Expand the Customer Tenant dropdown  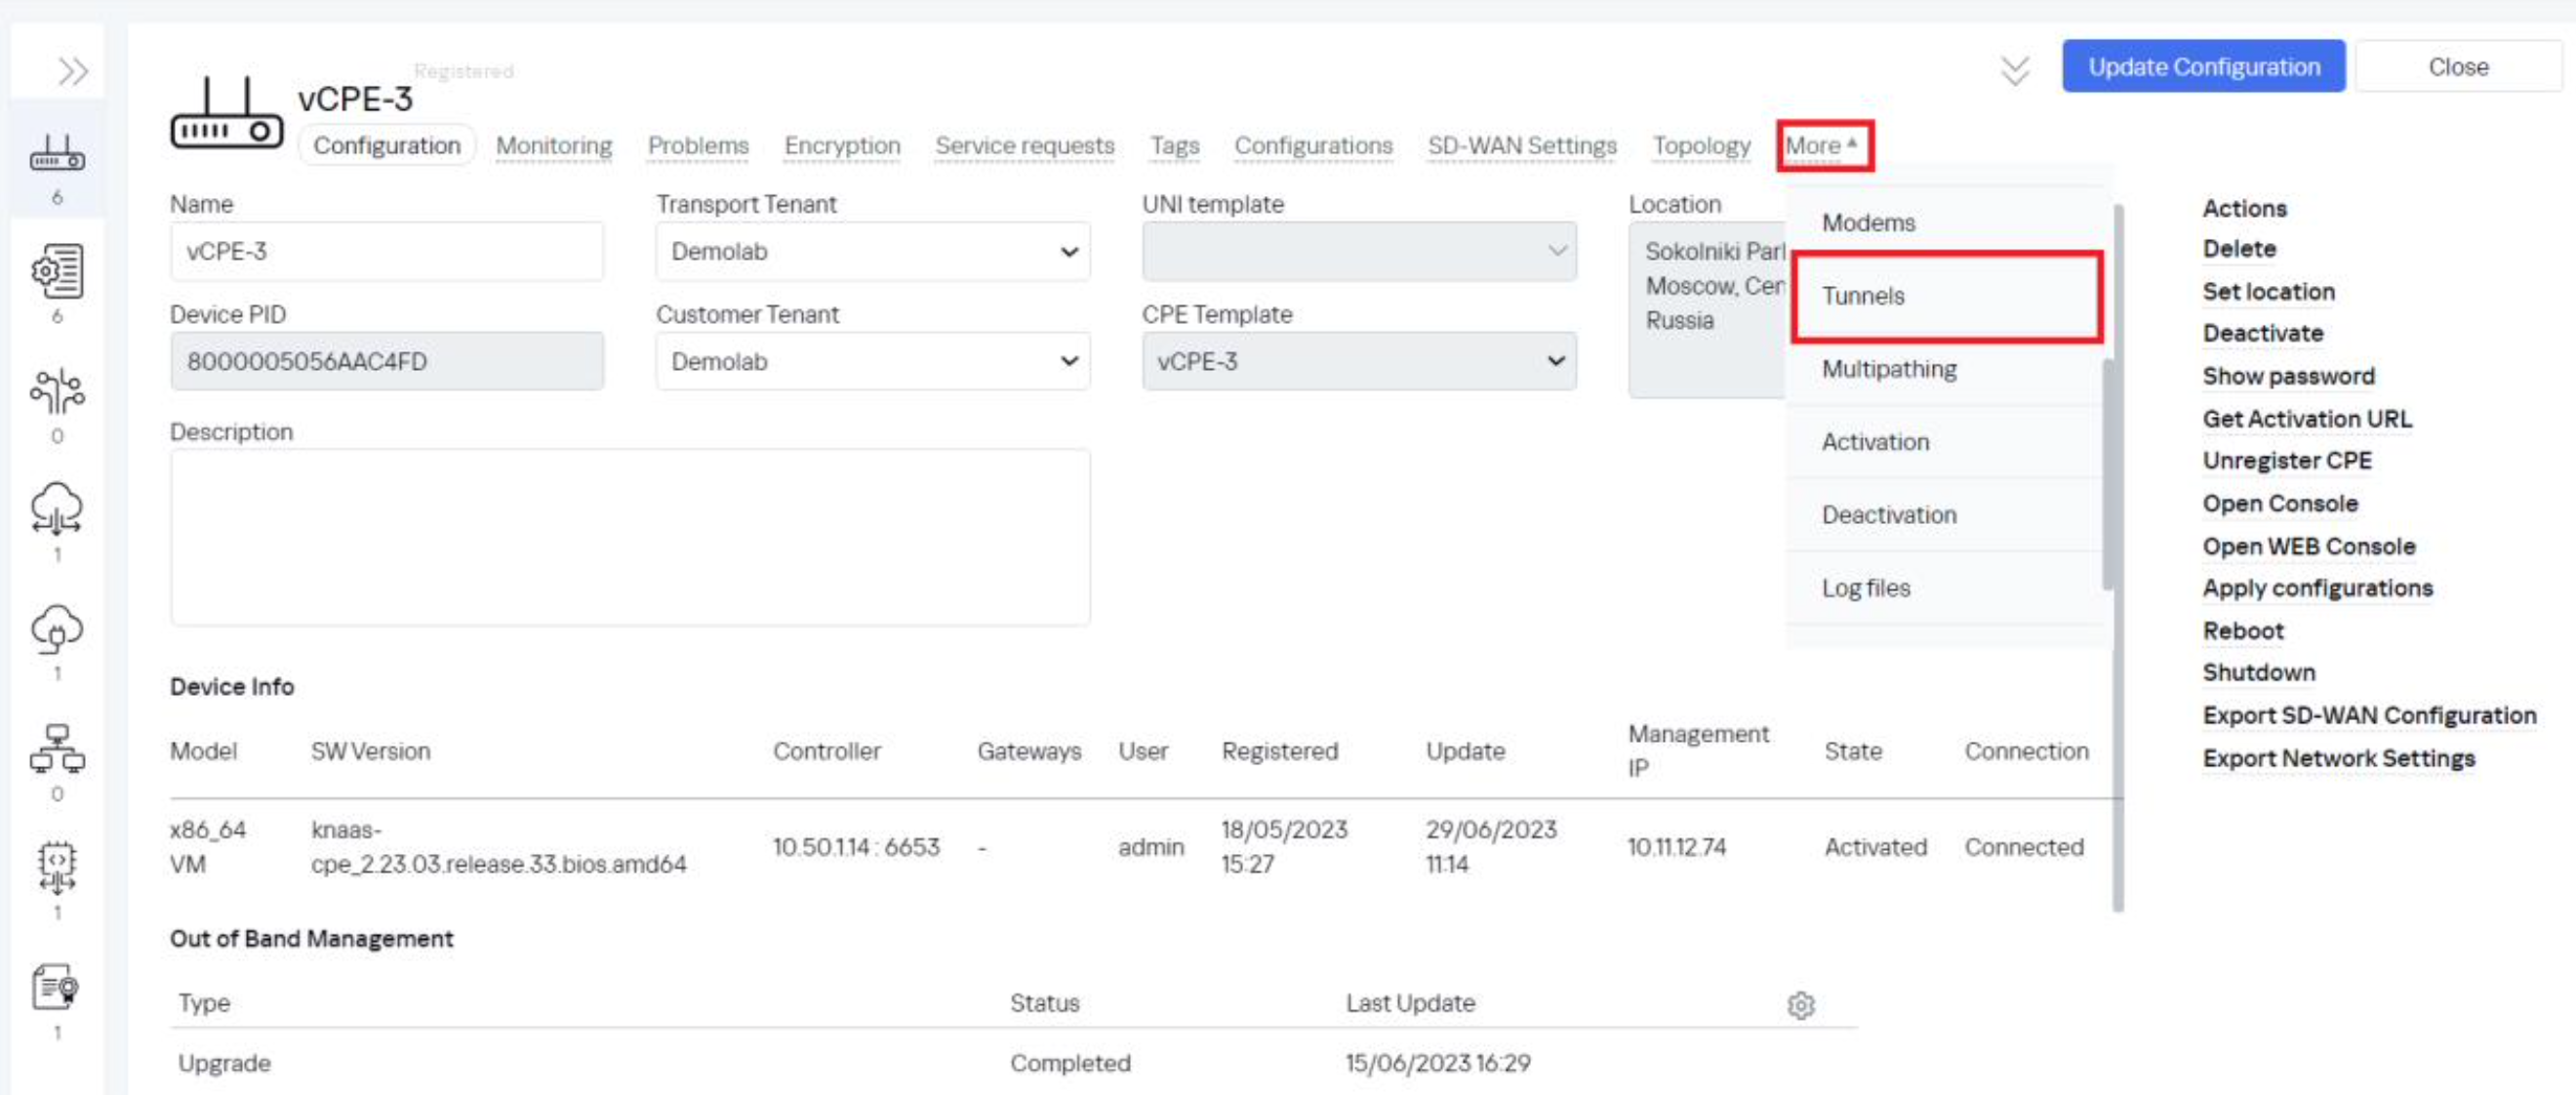pos(872,361)
